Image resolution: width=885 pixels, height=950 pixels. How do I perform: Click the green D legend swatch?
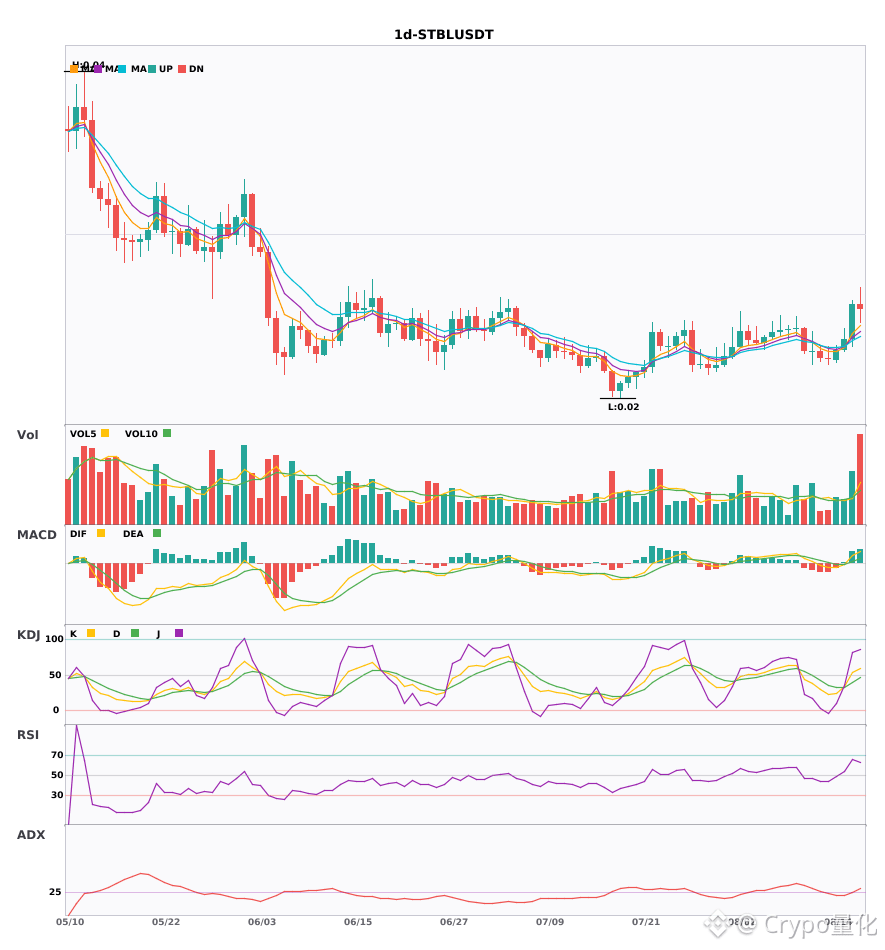coord(135,633)
